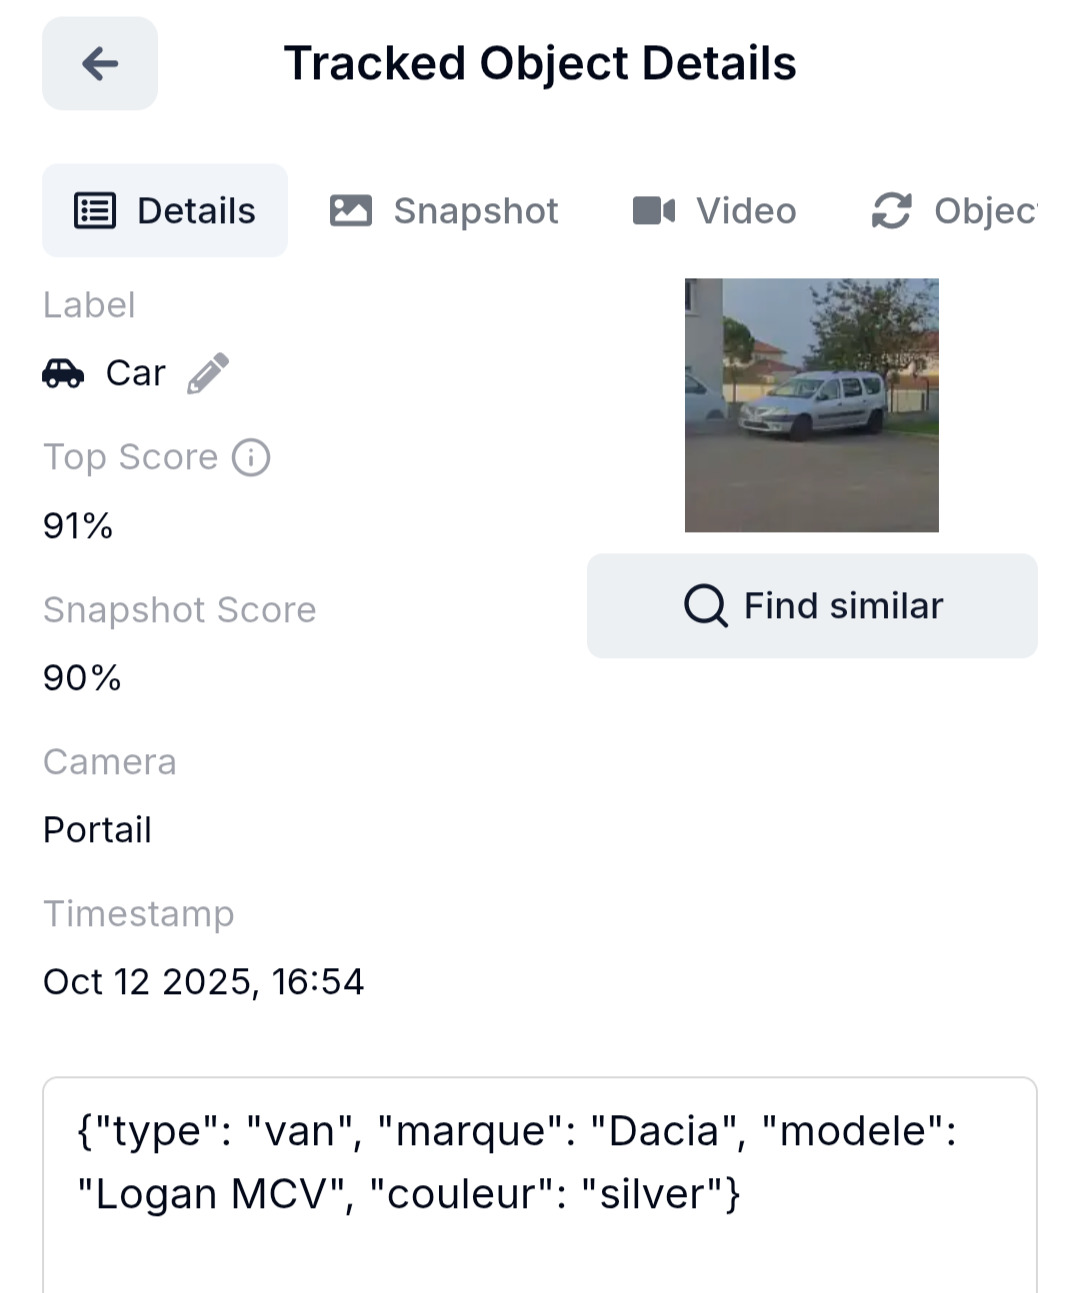Screen dimensions: 1080x1293
Task: Click the 90% Snapshot Score value
Action: coord(82,678)
